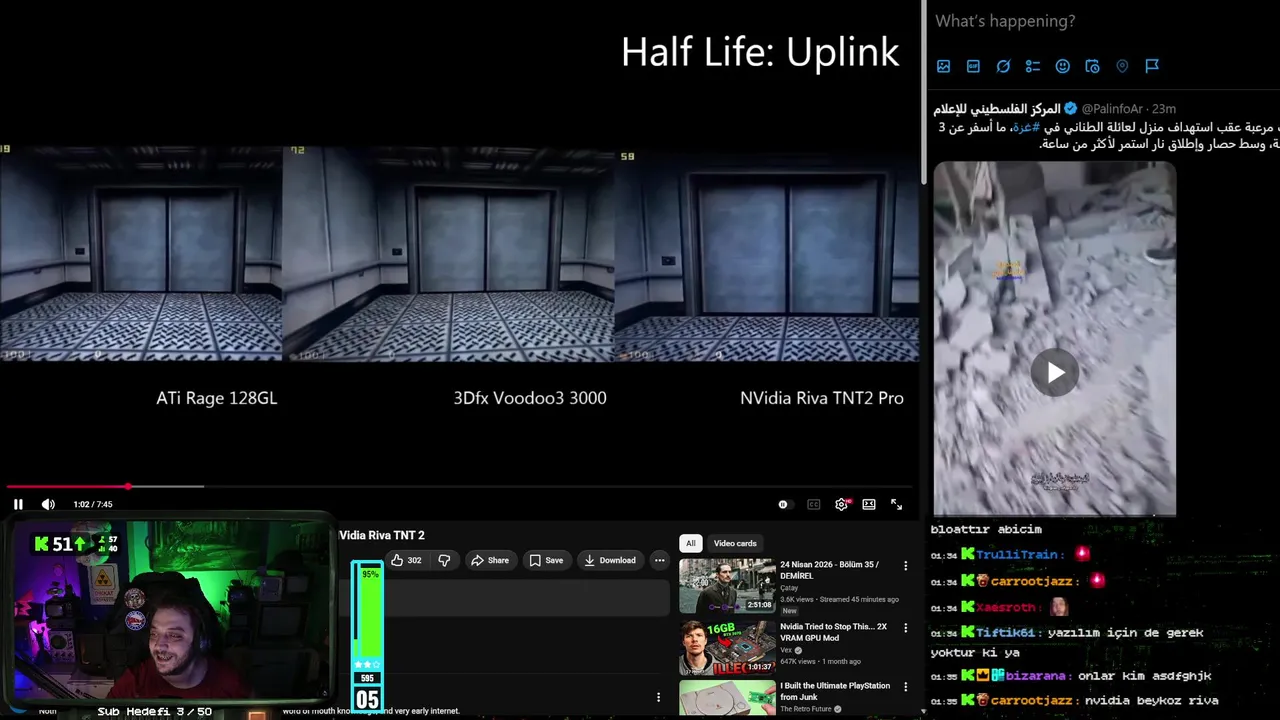Open video settings gear icon

click(x=841, y=504)
